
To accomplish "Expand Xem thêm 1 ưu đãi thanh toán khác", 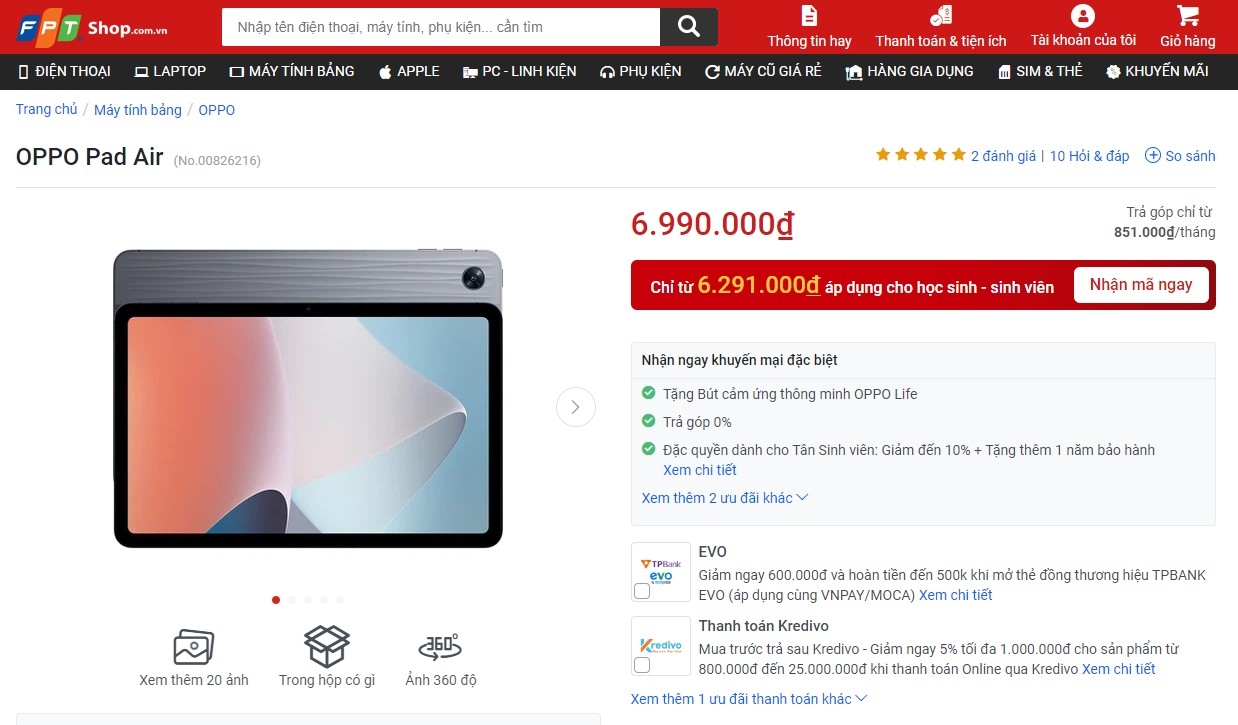I will [749, 699].
